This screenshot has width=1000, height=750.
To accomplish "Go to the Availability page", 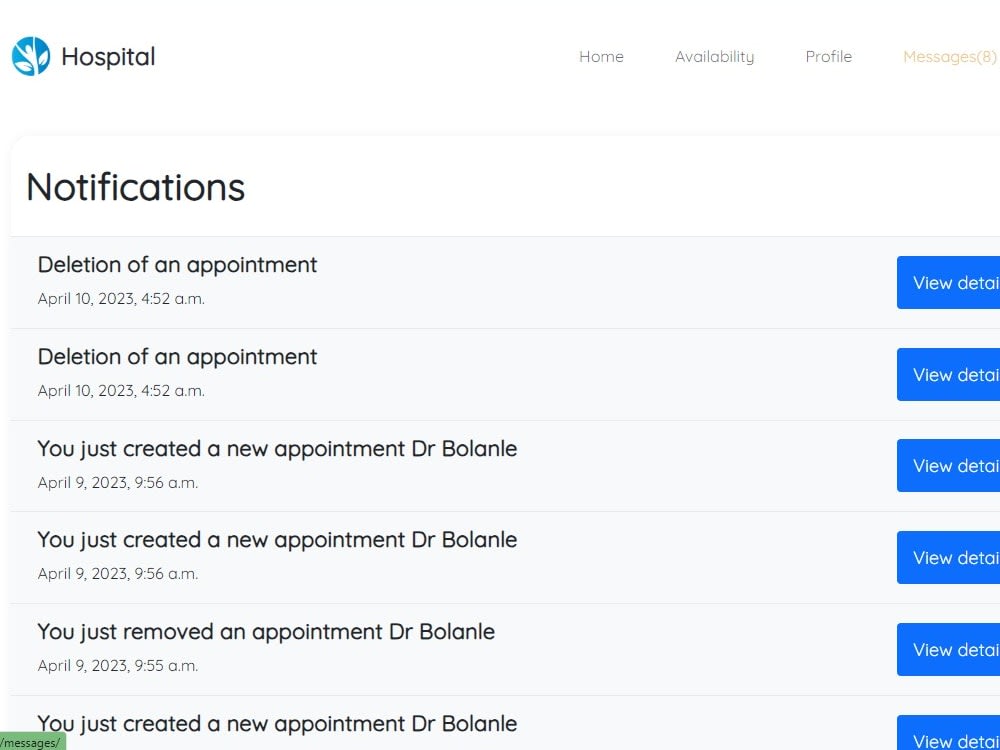I will pyautogui.click(x=714, y=57).
